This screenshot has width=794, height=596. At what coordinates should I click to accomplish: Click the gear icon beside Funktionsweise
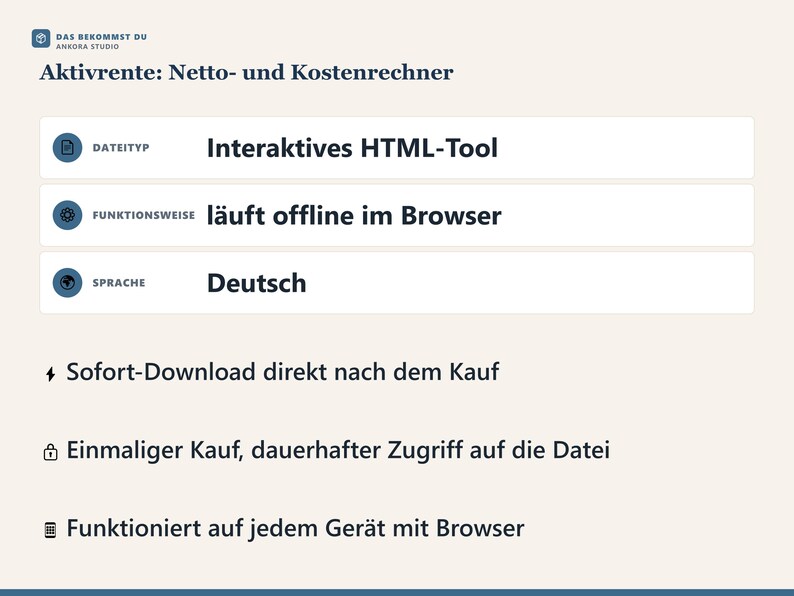[67, 215]
